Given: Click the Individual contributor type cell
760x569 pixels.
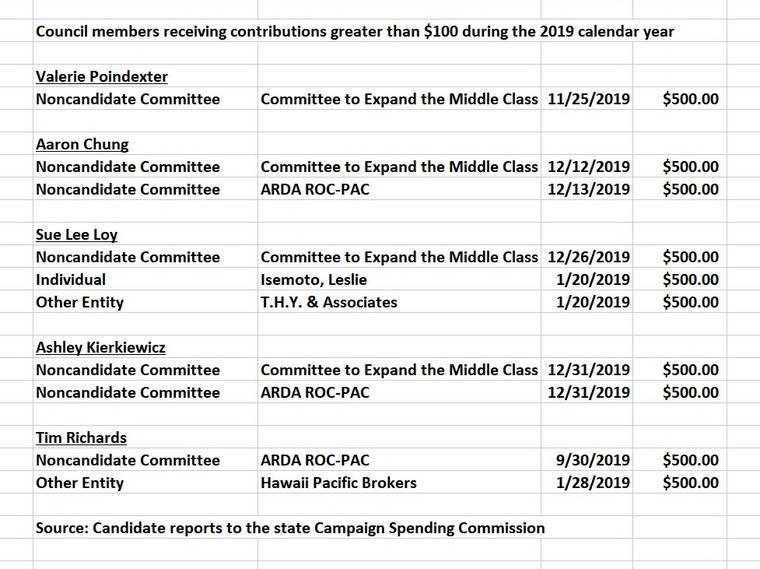Looking at the screenshot, I should click(71, 279).
